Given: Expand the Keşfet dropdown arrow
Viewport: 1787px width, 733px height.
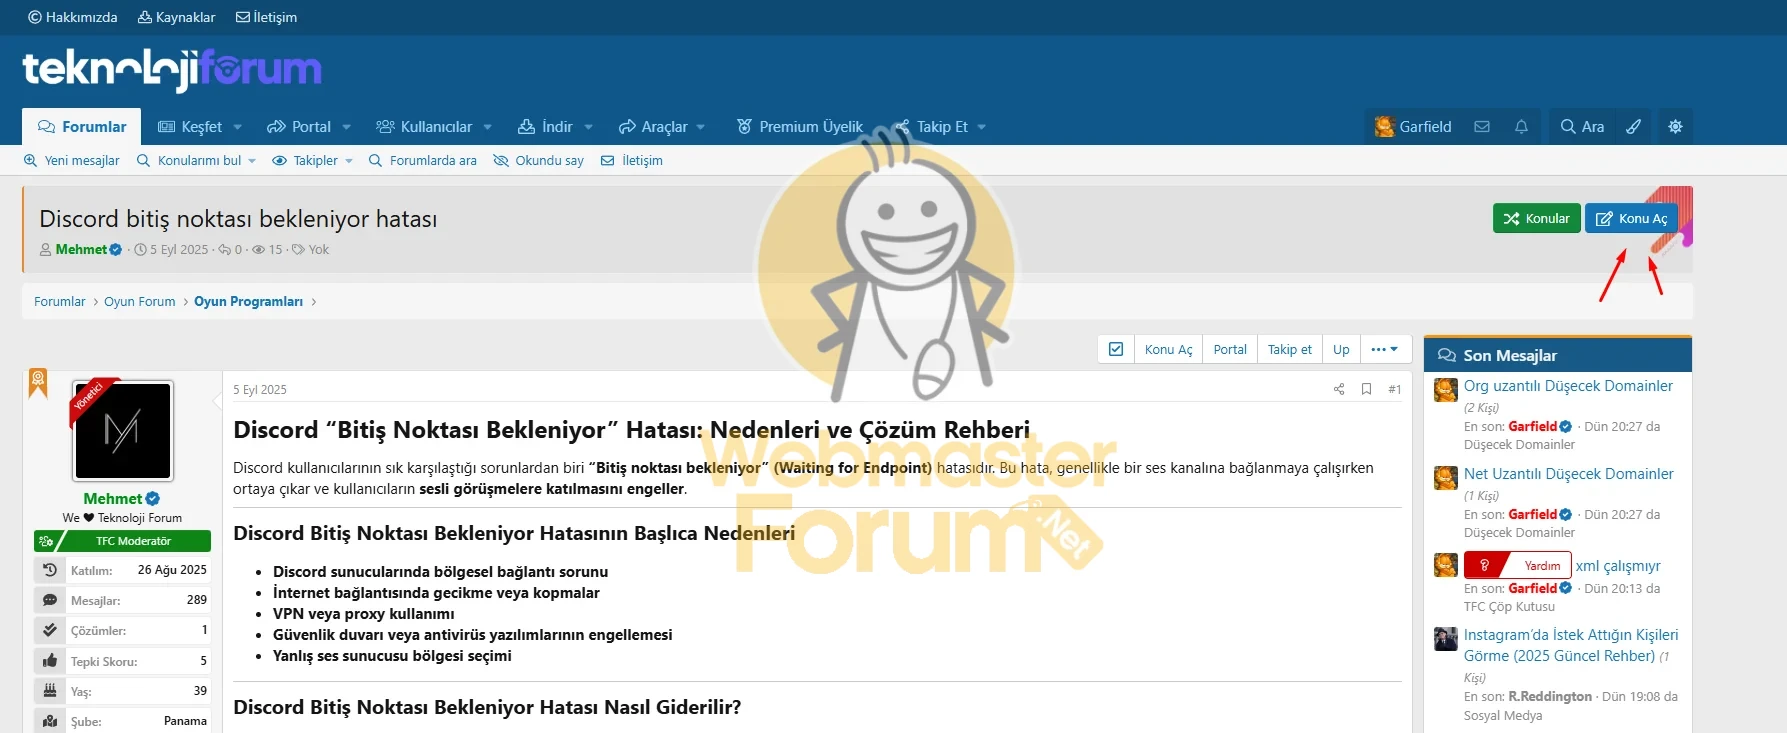Looking at the screenshot, I should (238, 127).
